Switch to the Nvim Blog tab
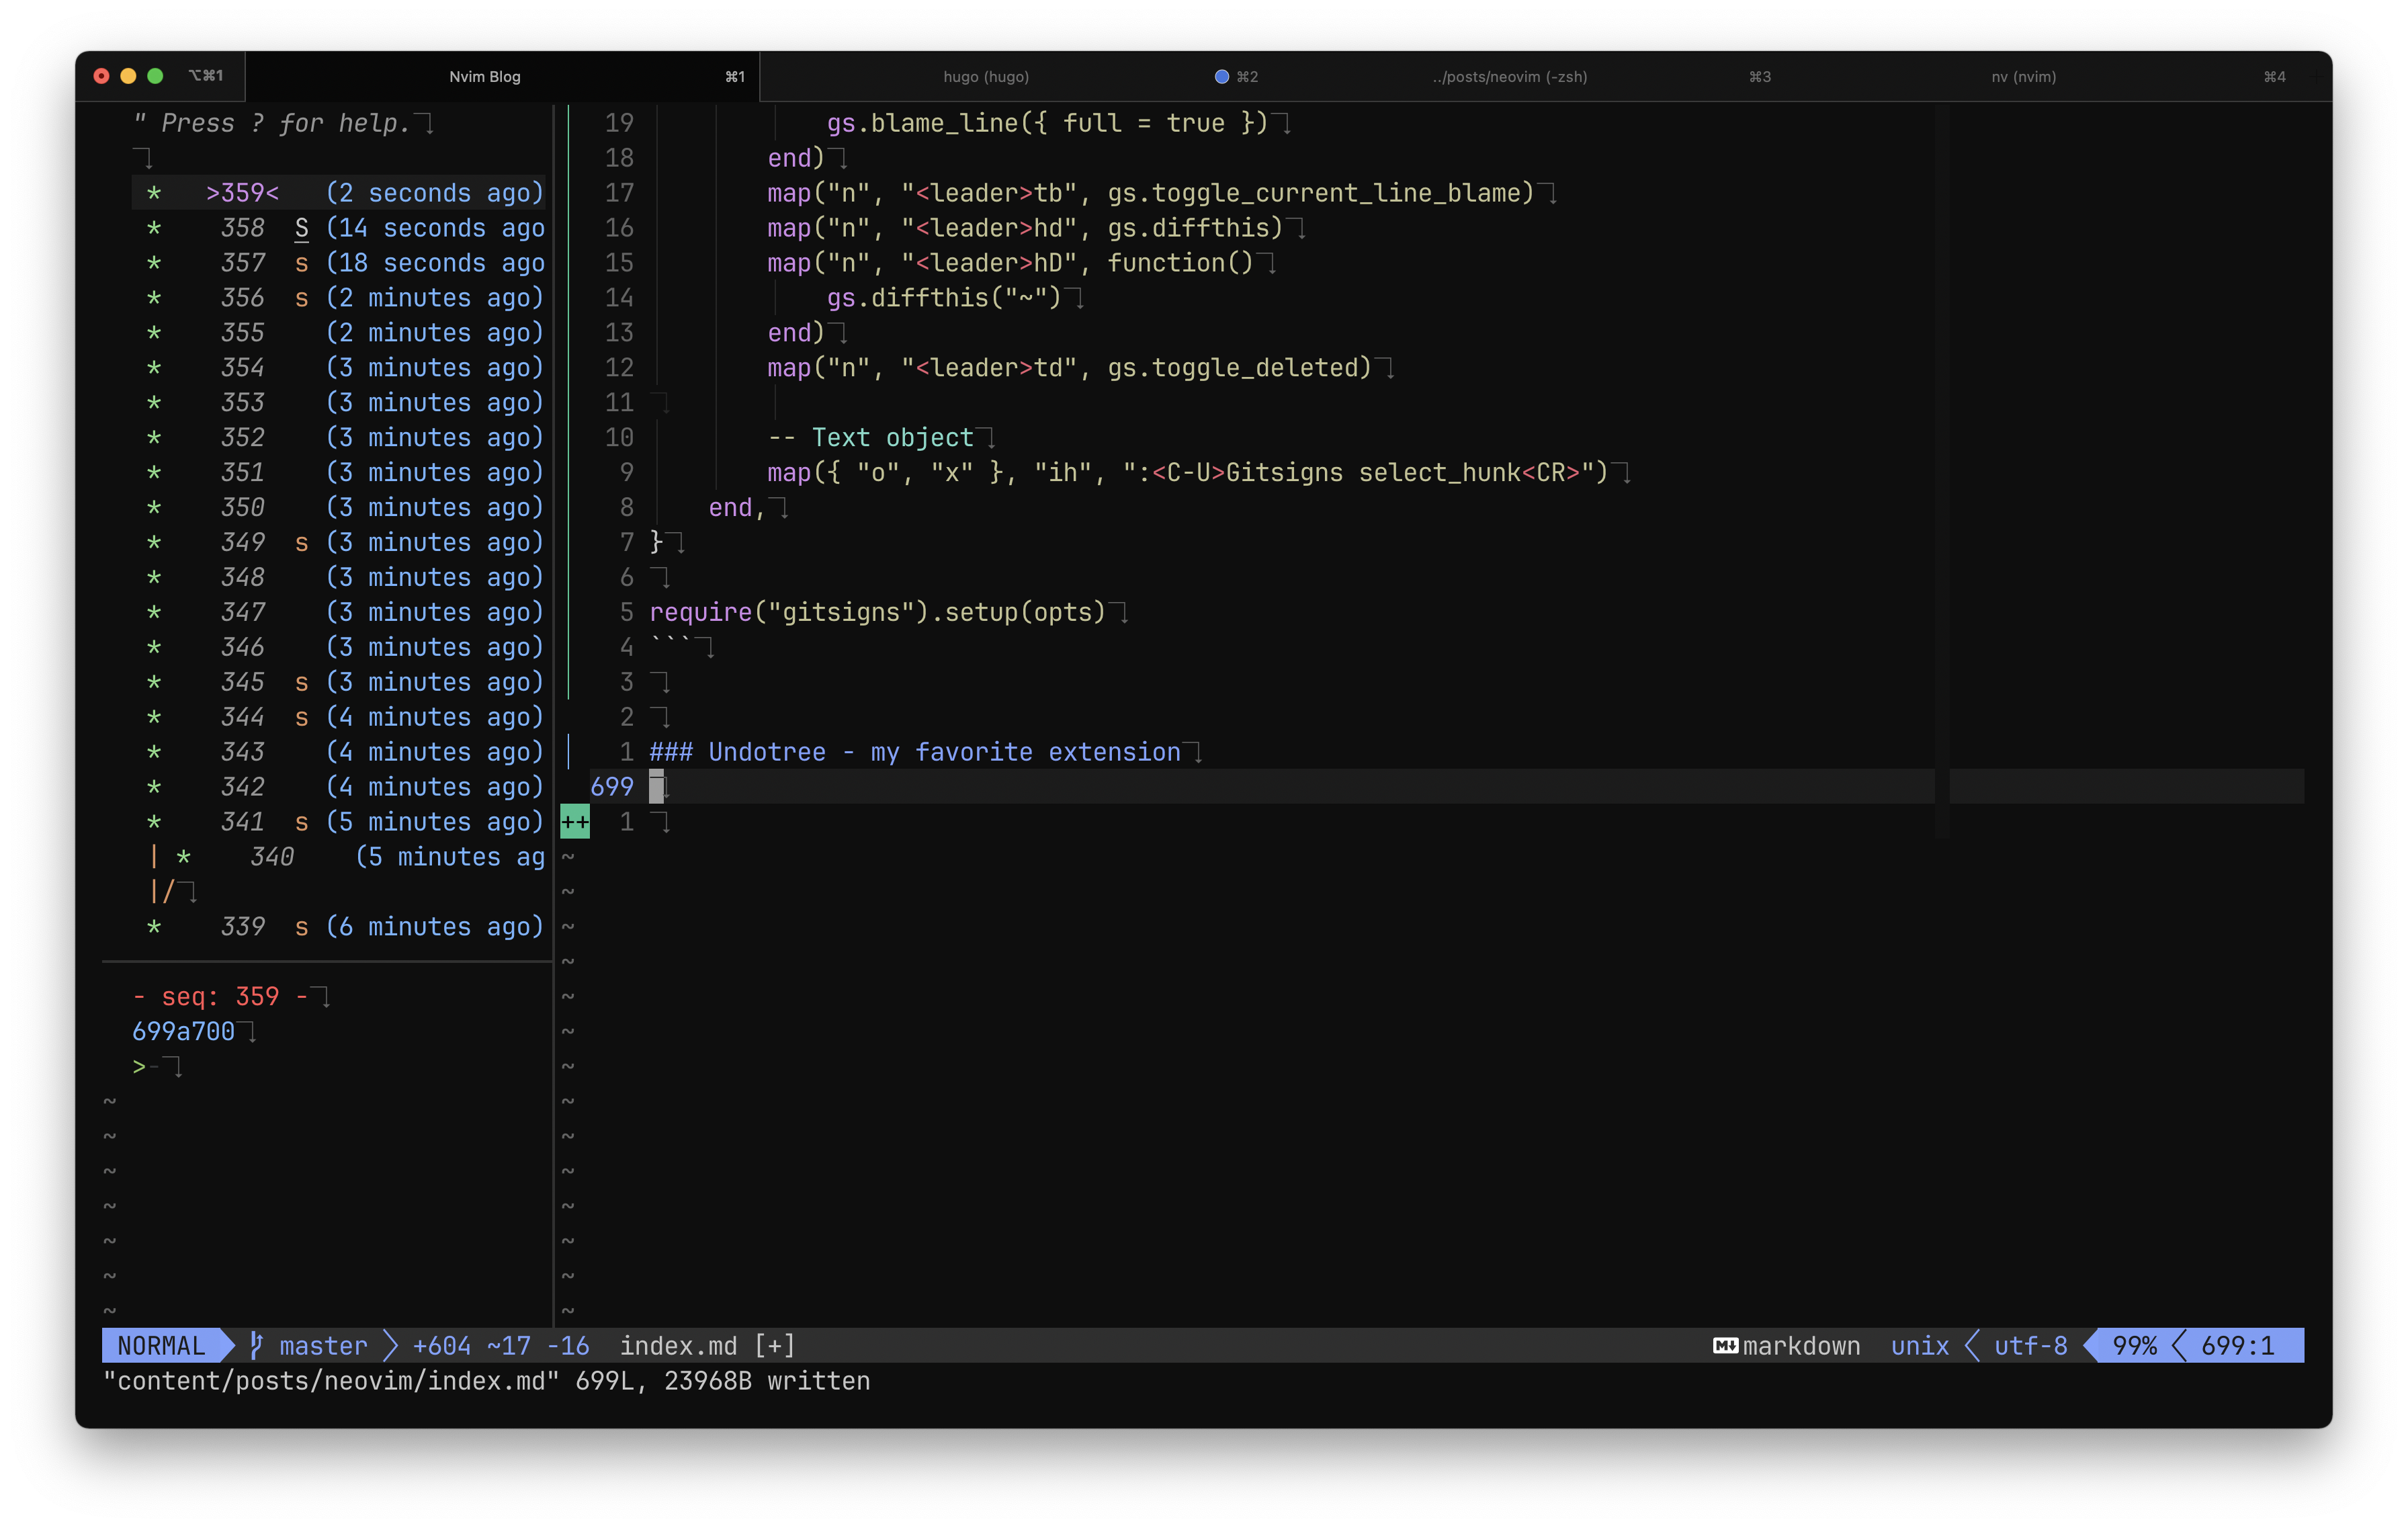2408x1528 pixels. [502, 76]
